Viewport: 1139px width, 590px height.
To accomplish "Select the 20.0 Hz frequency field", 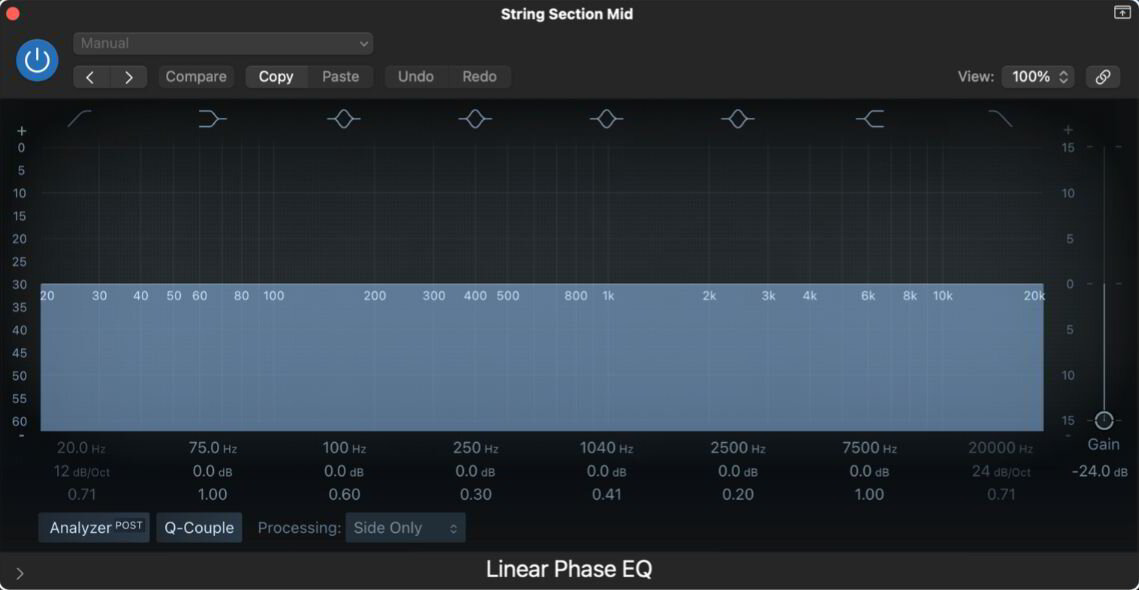I will pyautogui.click(x=81, y=448).
